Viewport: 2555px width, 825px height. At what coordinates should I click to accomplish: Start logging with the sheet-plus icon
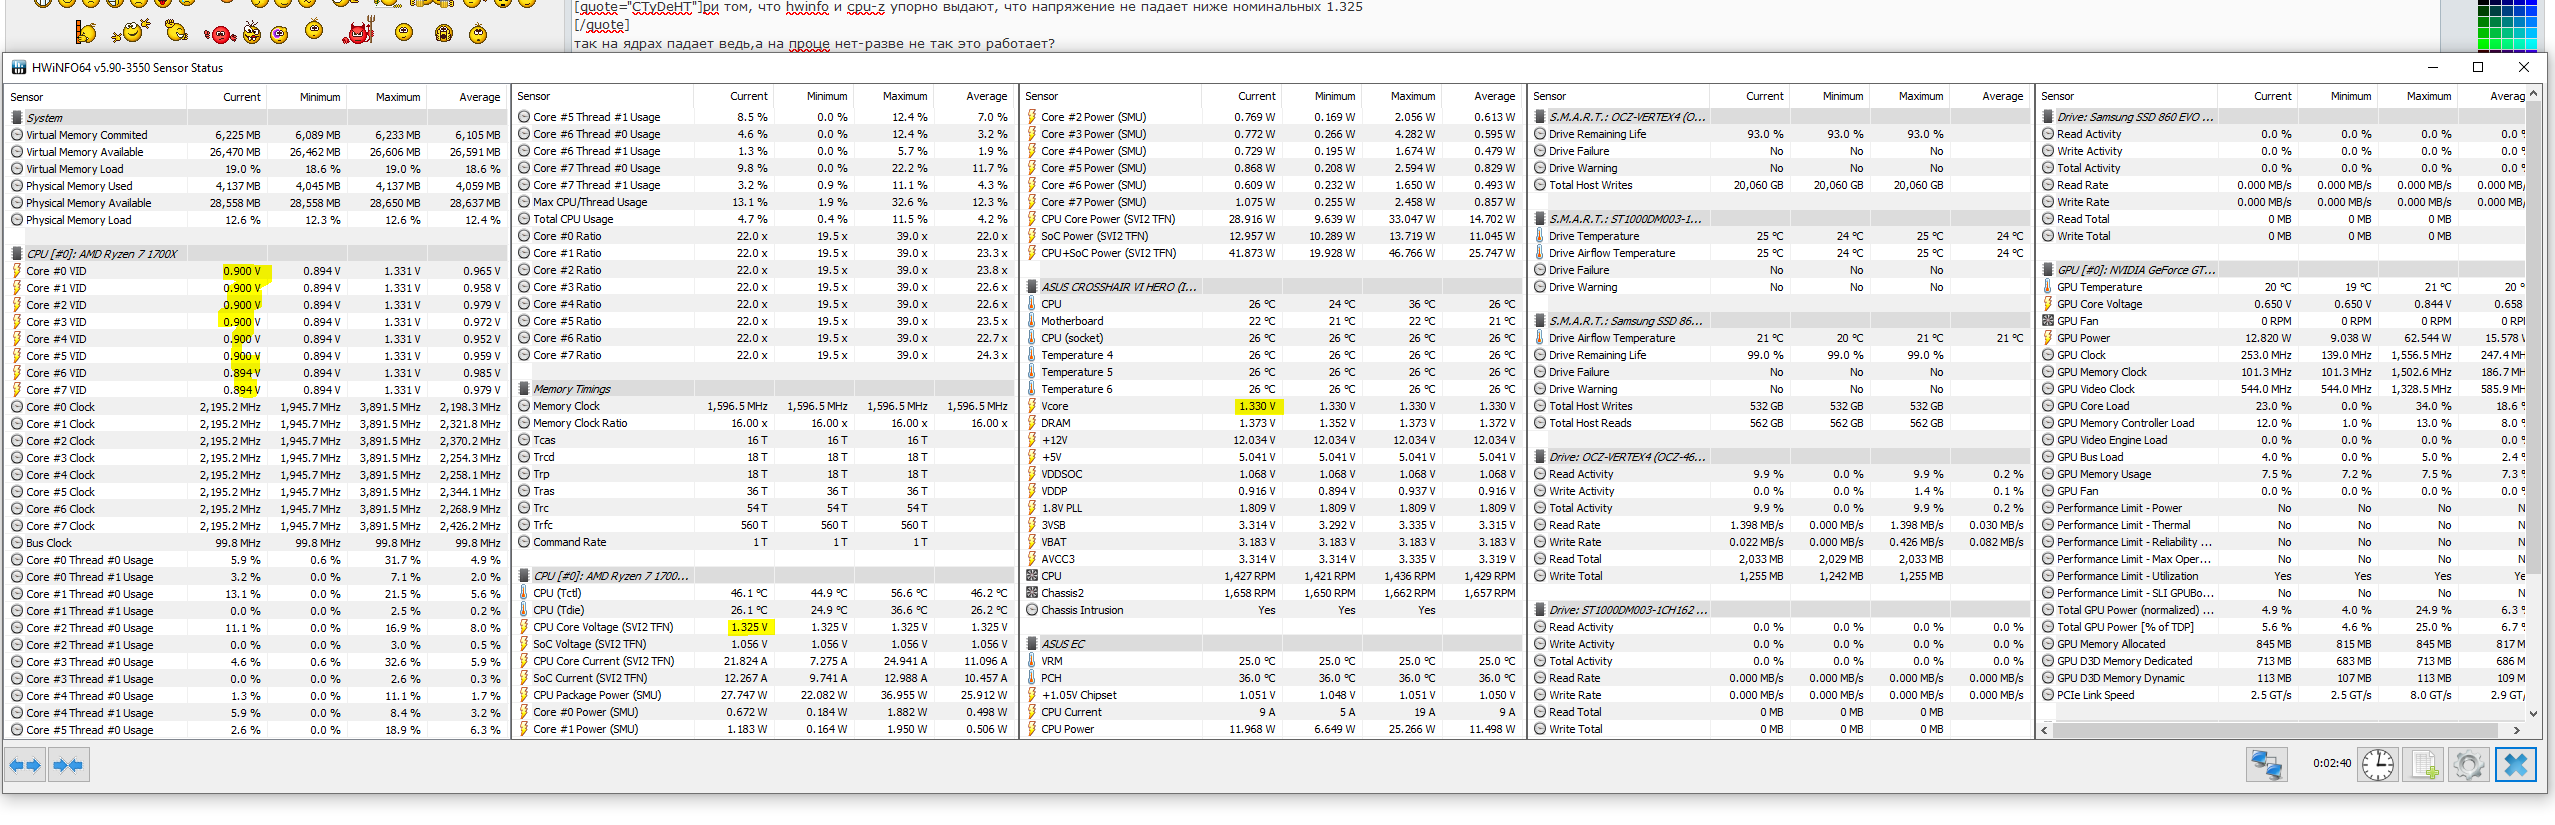[x=2424, y=765]
